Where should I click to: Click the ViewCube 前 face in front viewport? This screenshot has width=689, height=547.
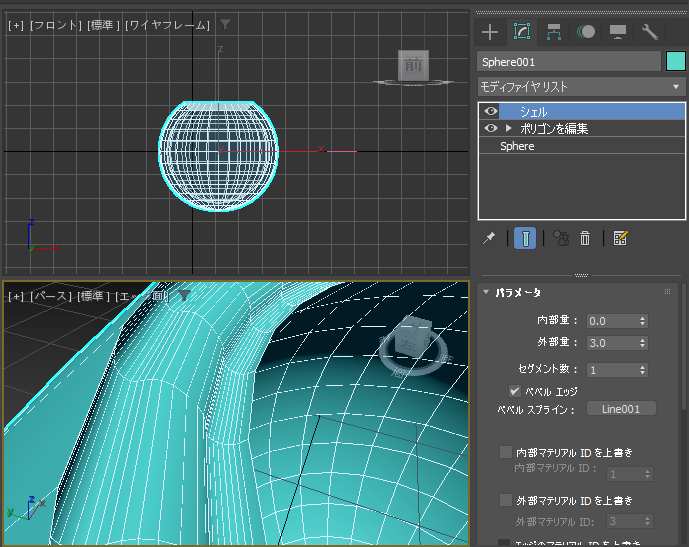point(413,65)
